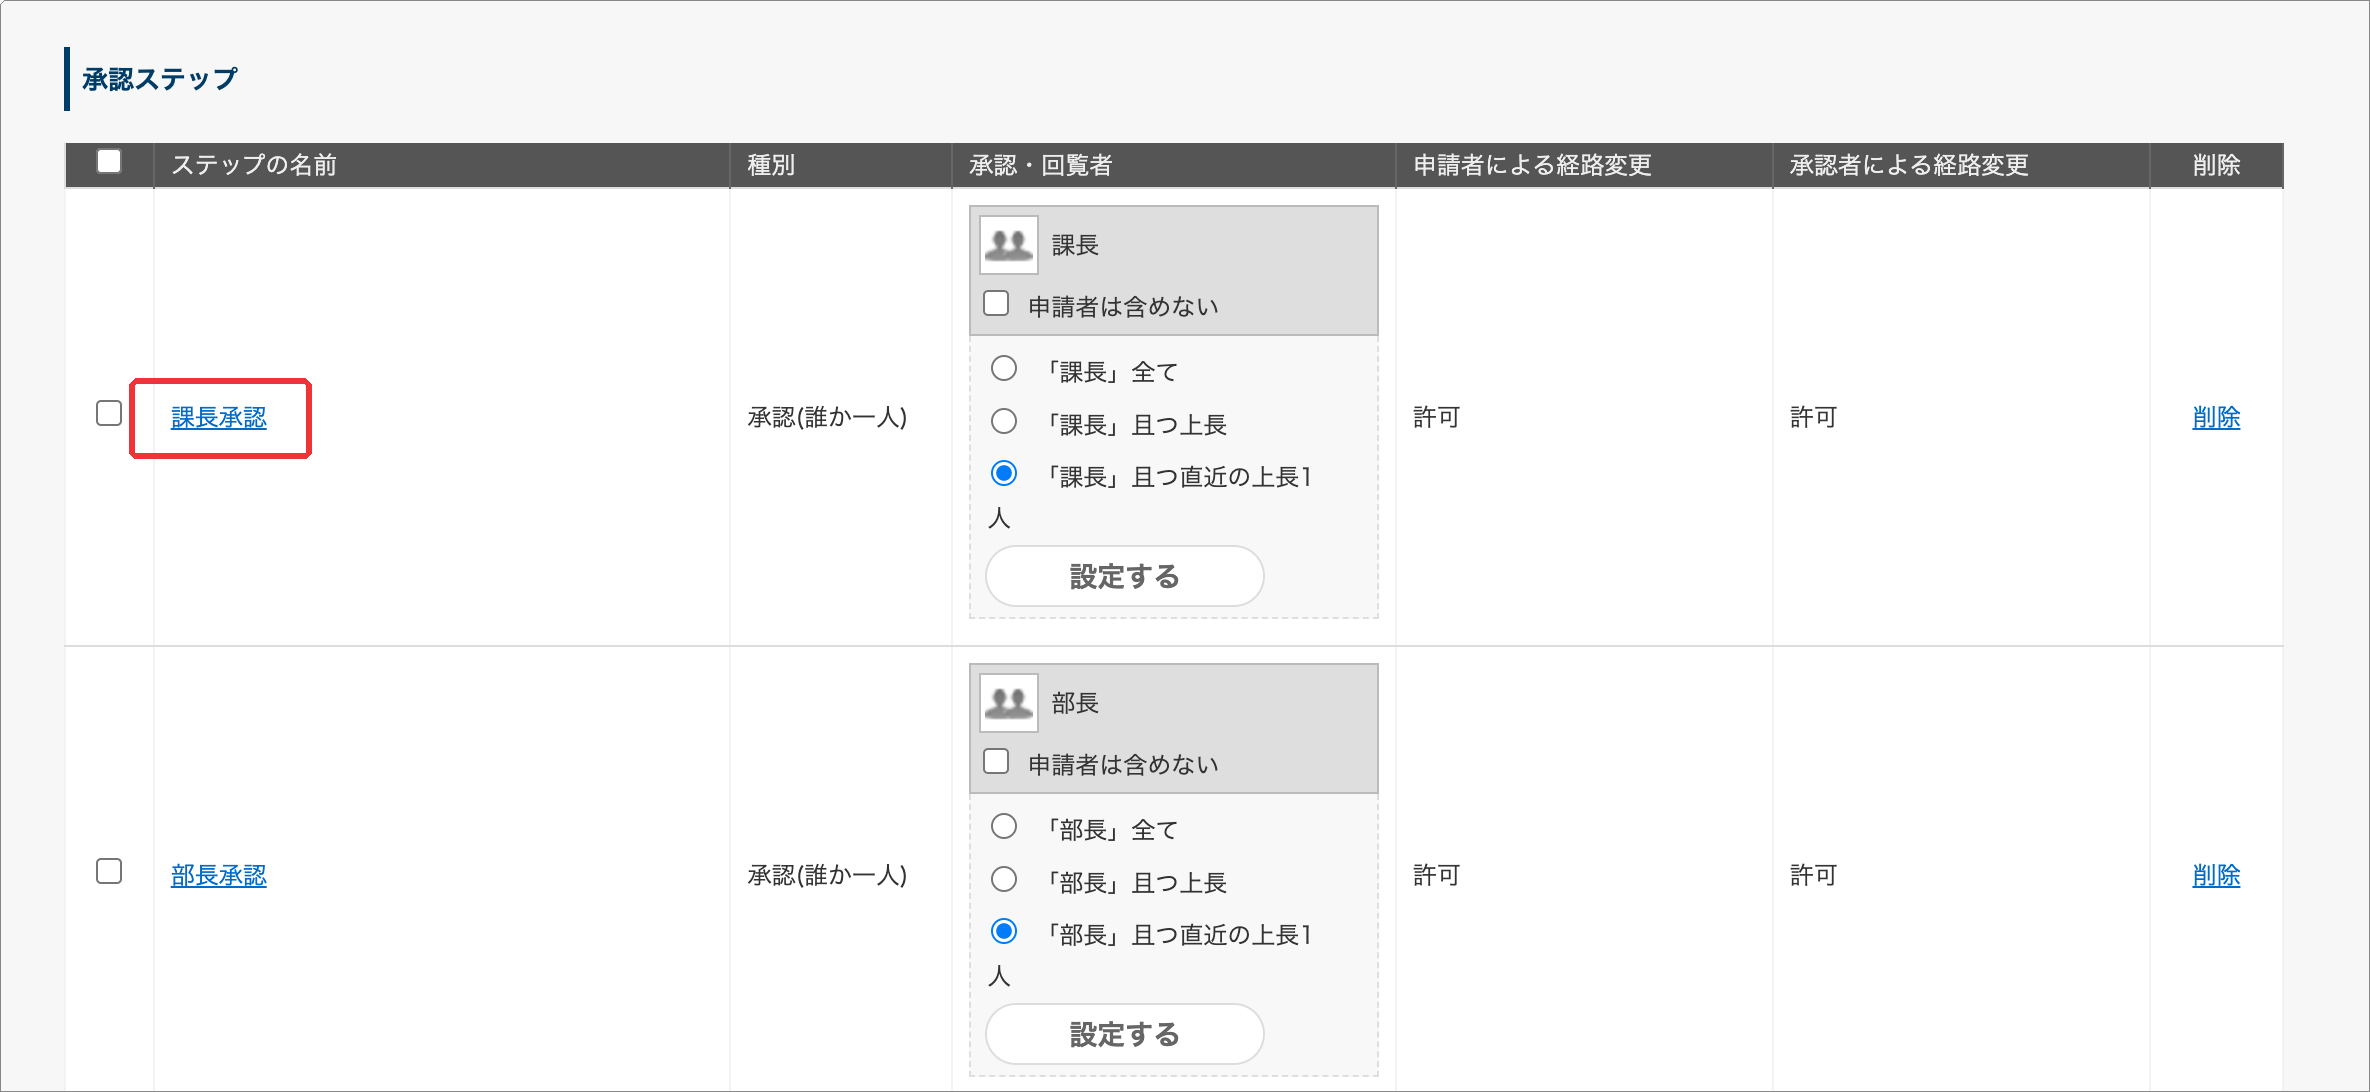Click 設定する button for 課長 approver
The height and width of the screenshot is (1092, 2370).
1125,576
